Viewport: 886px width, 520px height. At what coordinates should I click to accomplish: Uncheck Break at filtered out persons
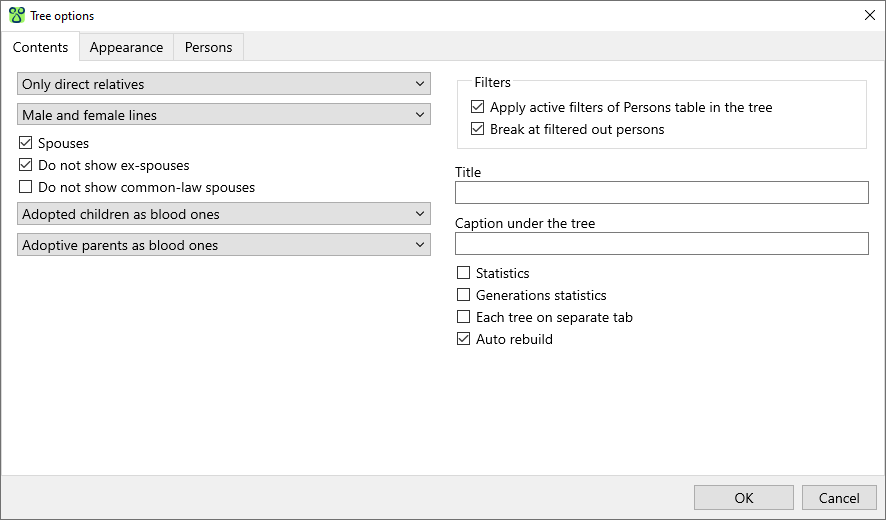(477, 129)
